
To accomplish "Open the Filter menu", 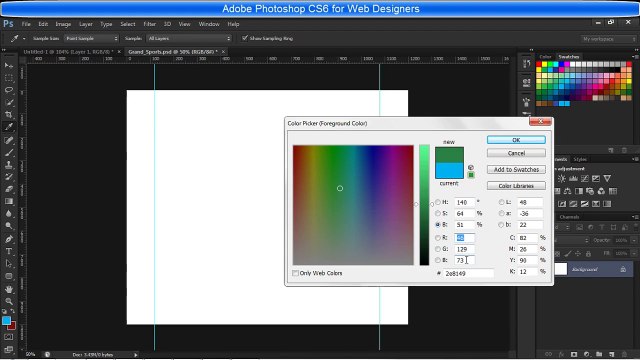I will [x=149, y=24].
